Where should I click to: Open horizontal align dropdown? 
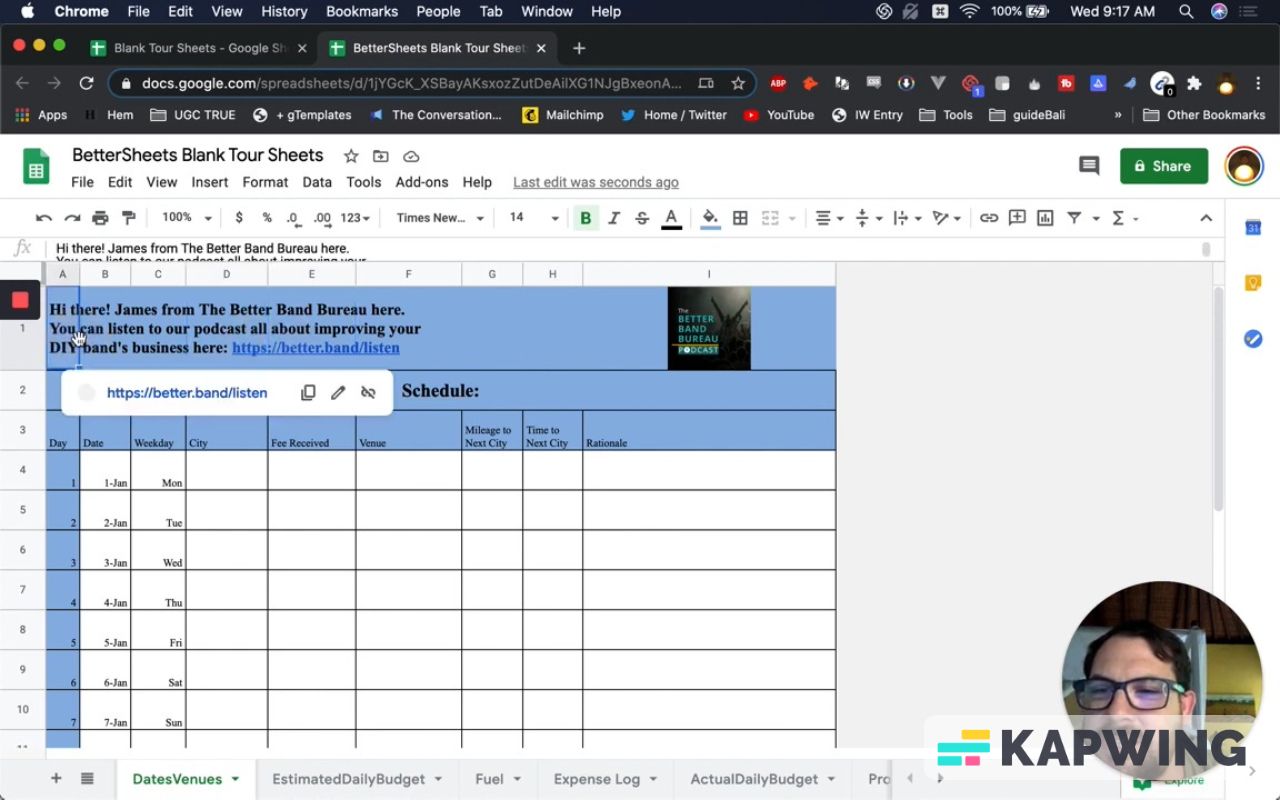tap(828, 218)
